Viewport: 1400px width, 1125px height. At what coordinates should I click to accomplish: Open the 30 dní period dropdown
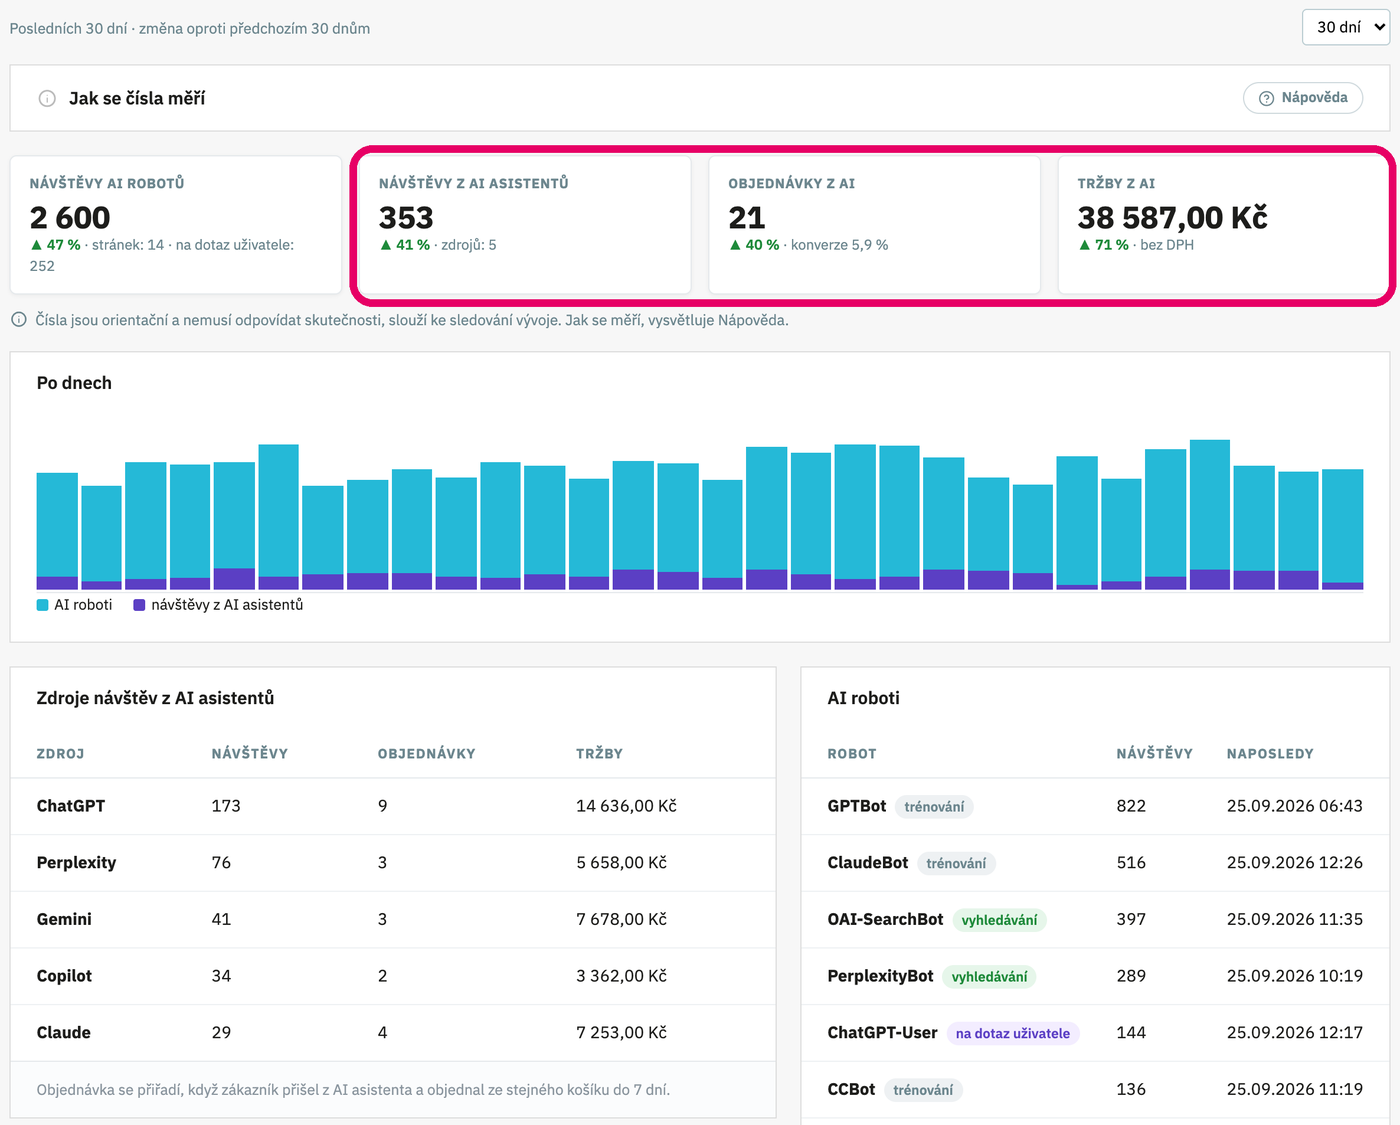click(1346, 27)
